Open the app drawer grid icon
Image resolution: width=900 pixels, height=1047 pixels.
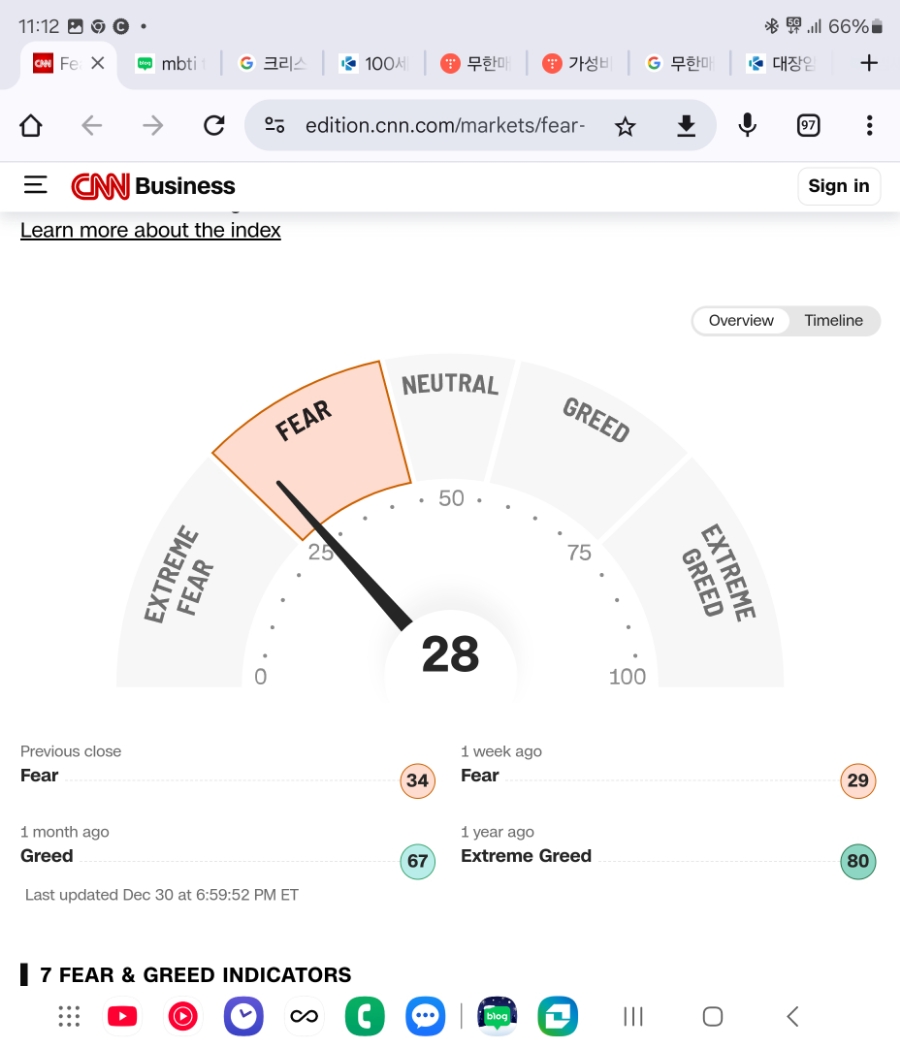pos(69,1016)
